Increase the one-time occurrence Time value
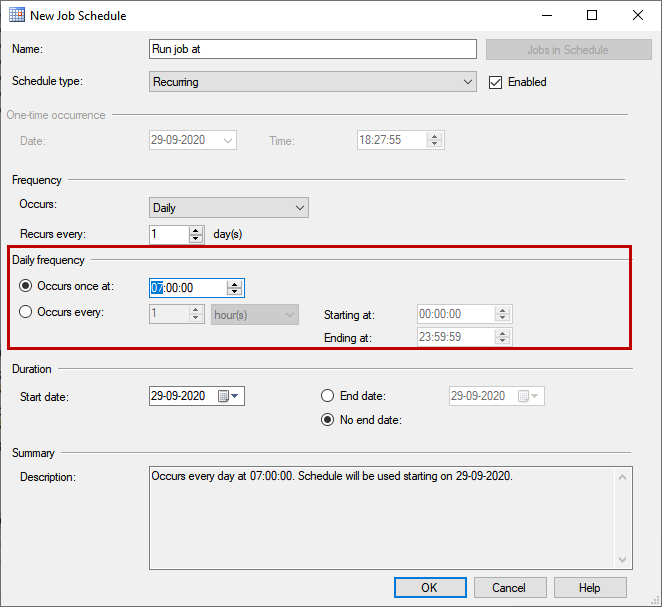Image resolution: width=662 pixels, height=607 pixels. click(434, 136)
